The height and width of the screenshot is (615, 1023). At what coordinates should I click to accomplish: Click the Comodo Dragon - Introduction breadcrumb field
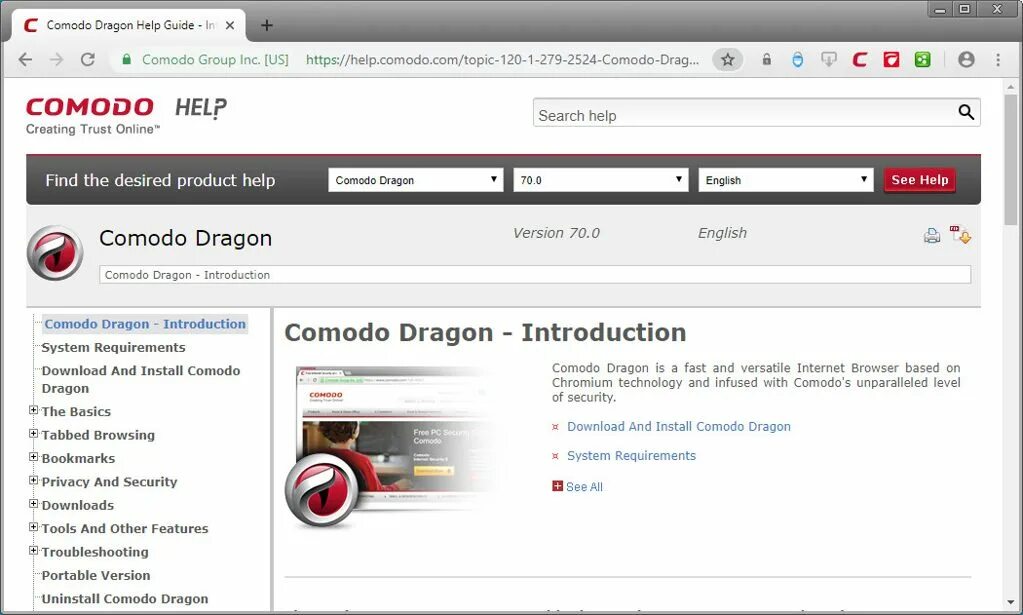click(535, 275)
